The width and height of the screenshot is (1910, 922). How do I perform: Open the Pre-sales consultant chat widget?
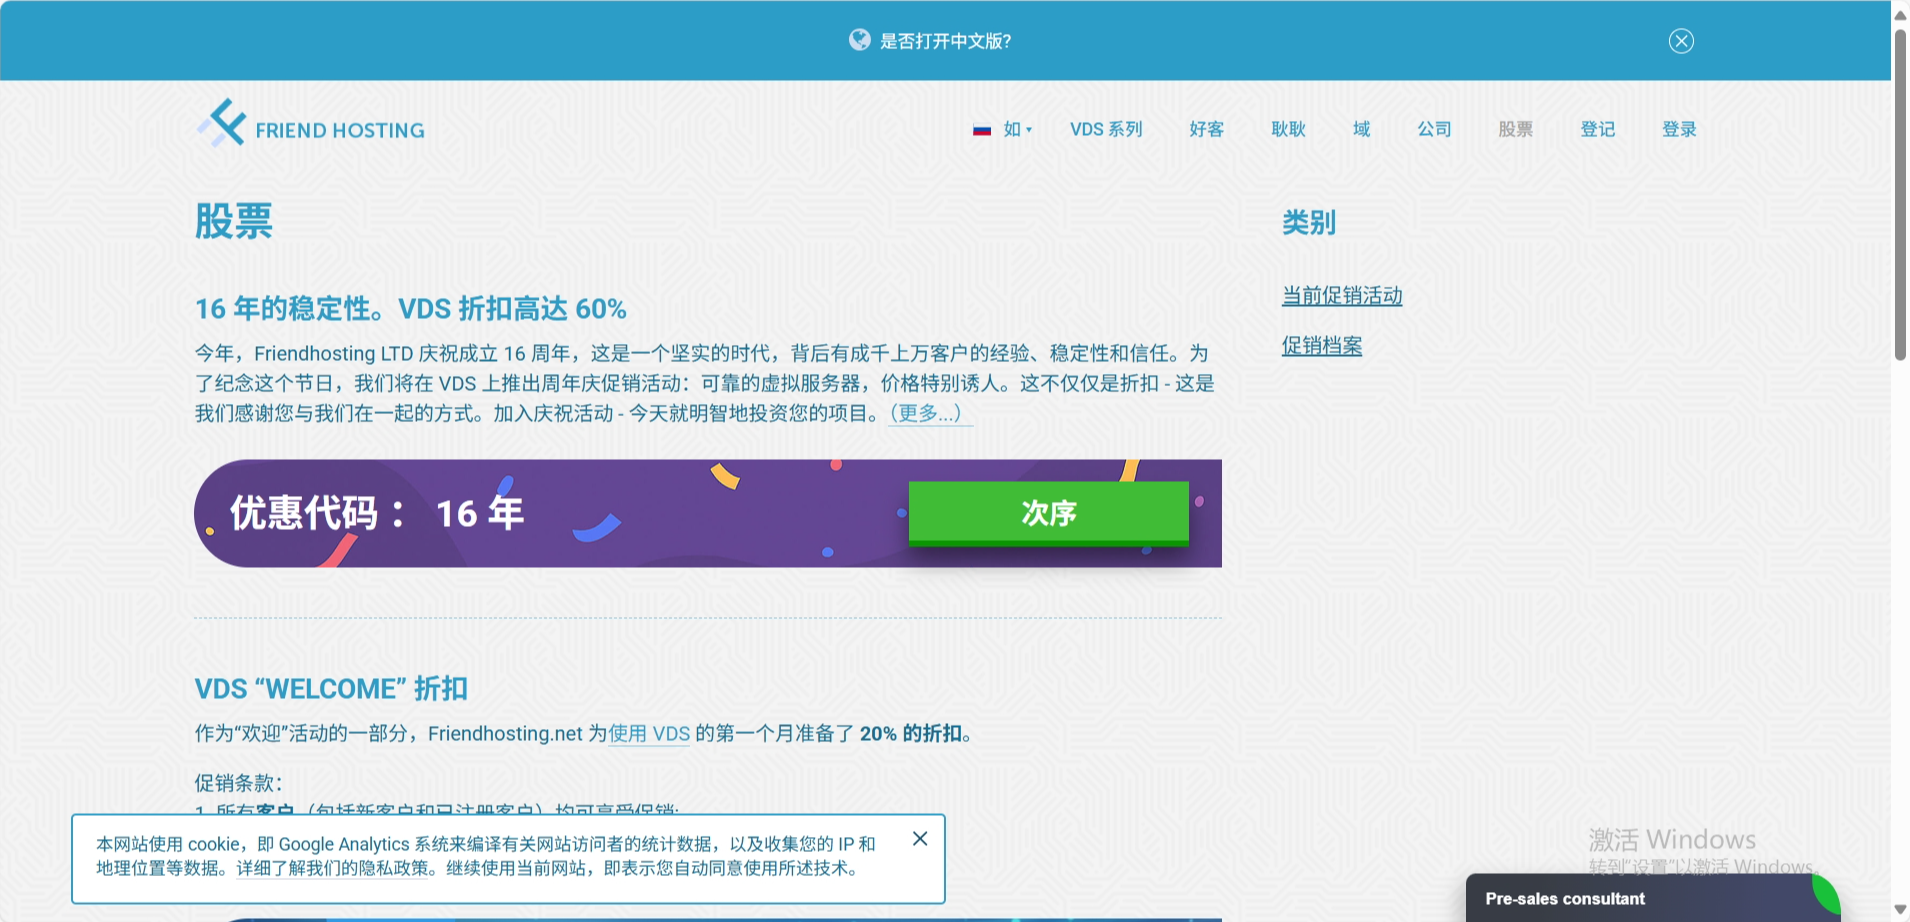click(x=1564, y=898)
